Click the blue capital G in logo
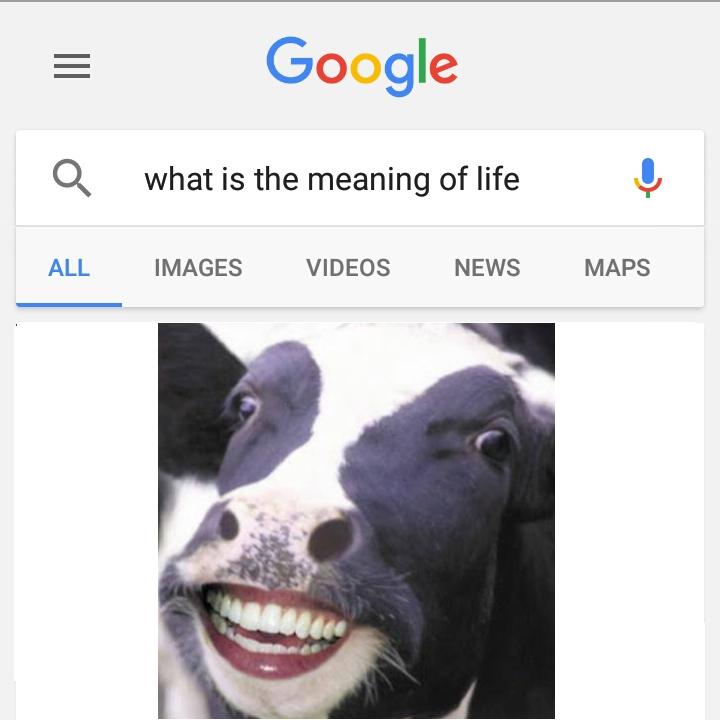 pos(289,60)
